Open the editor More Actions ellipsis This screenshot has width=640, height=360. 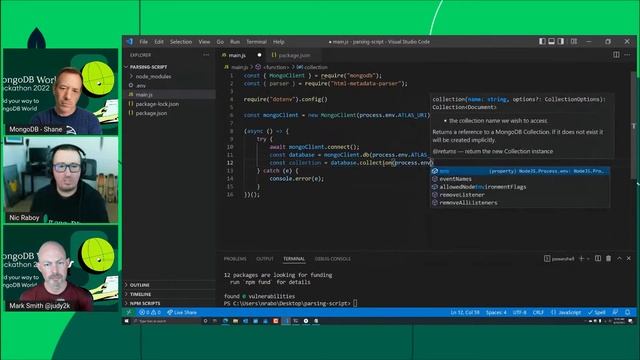(x=627, y=55)
